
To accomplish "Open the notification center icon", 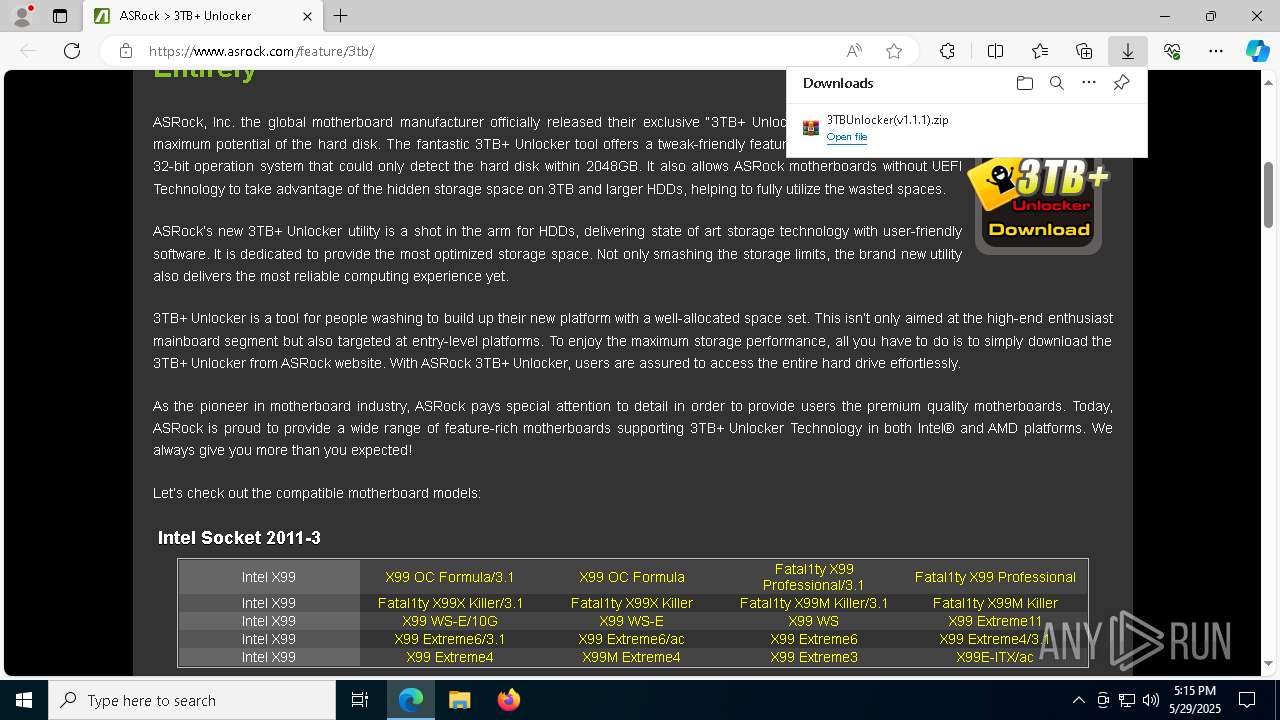I will [x=1247, y=700].
